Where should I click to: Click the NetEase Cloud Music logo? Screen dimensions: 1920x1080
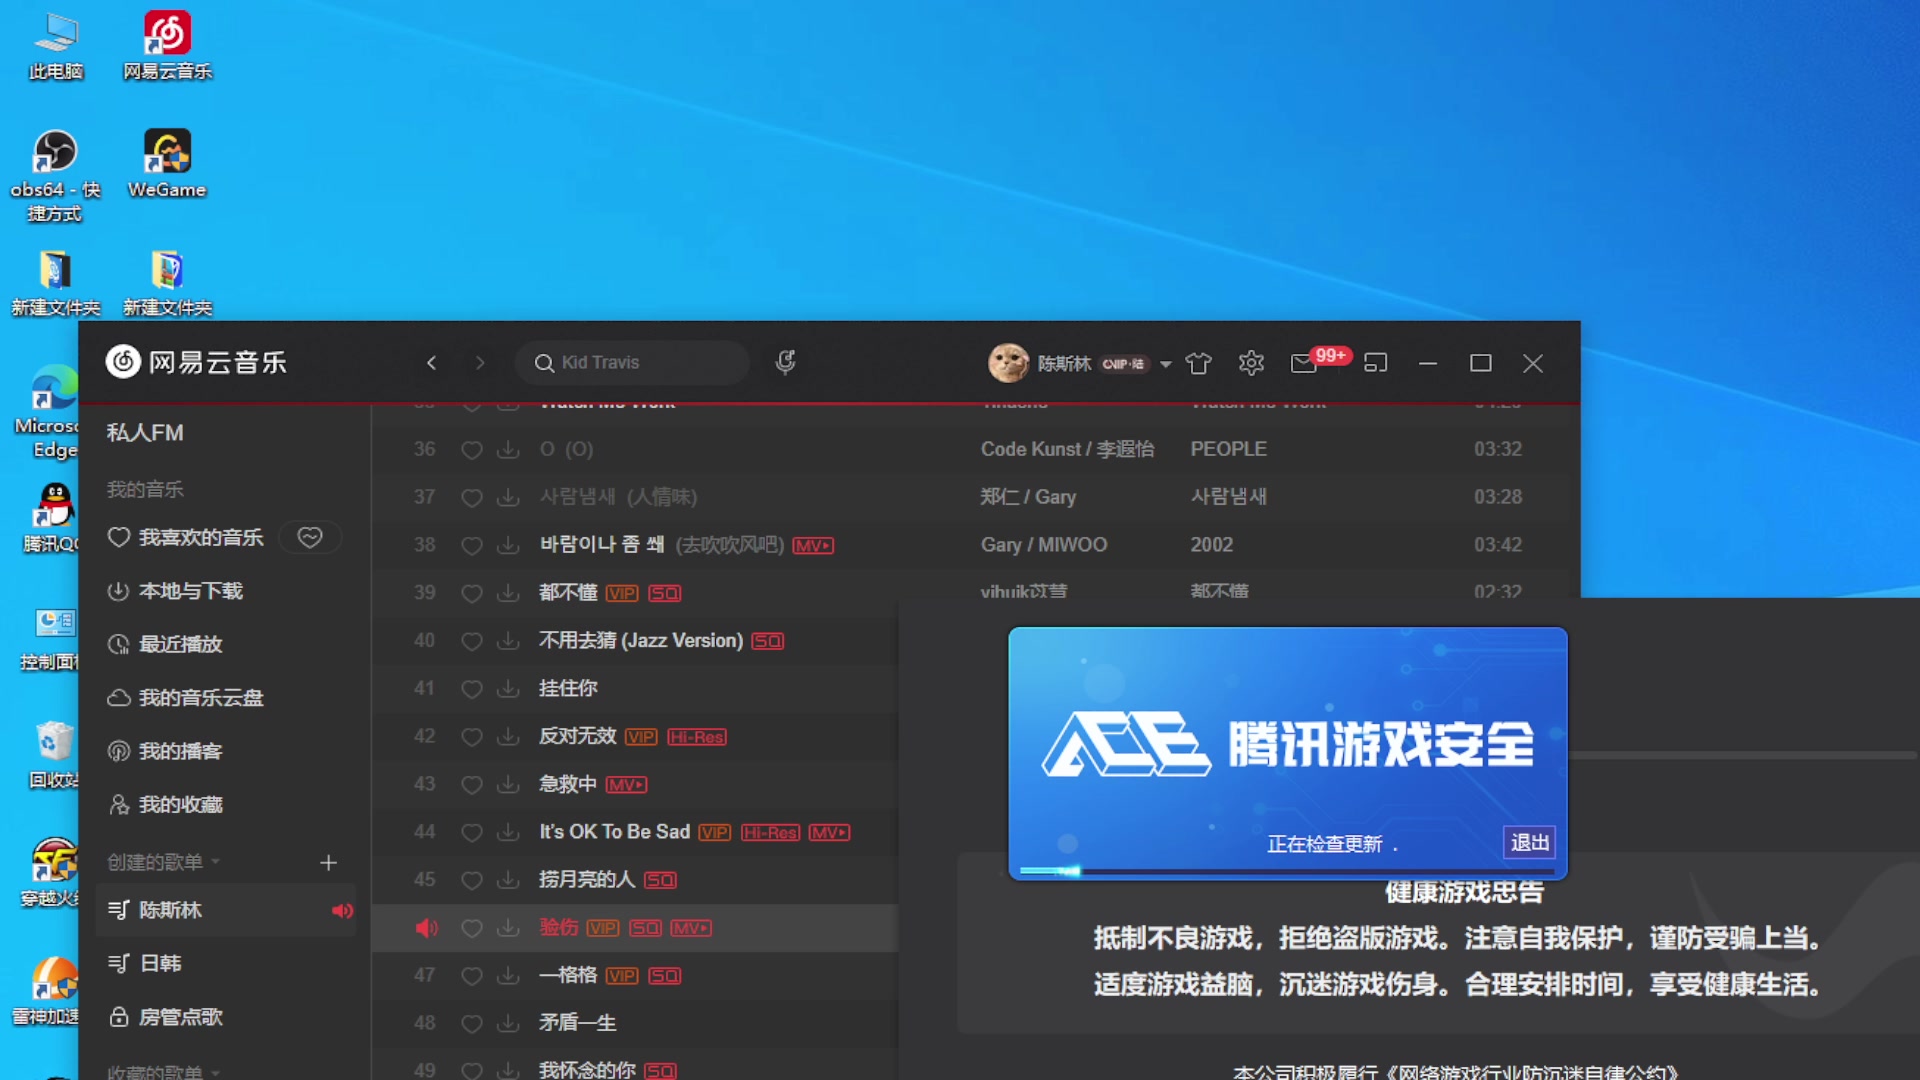(x=196, y=362)
